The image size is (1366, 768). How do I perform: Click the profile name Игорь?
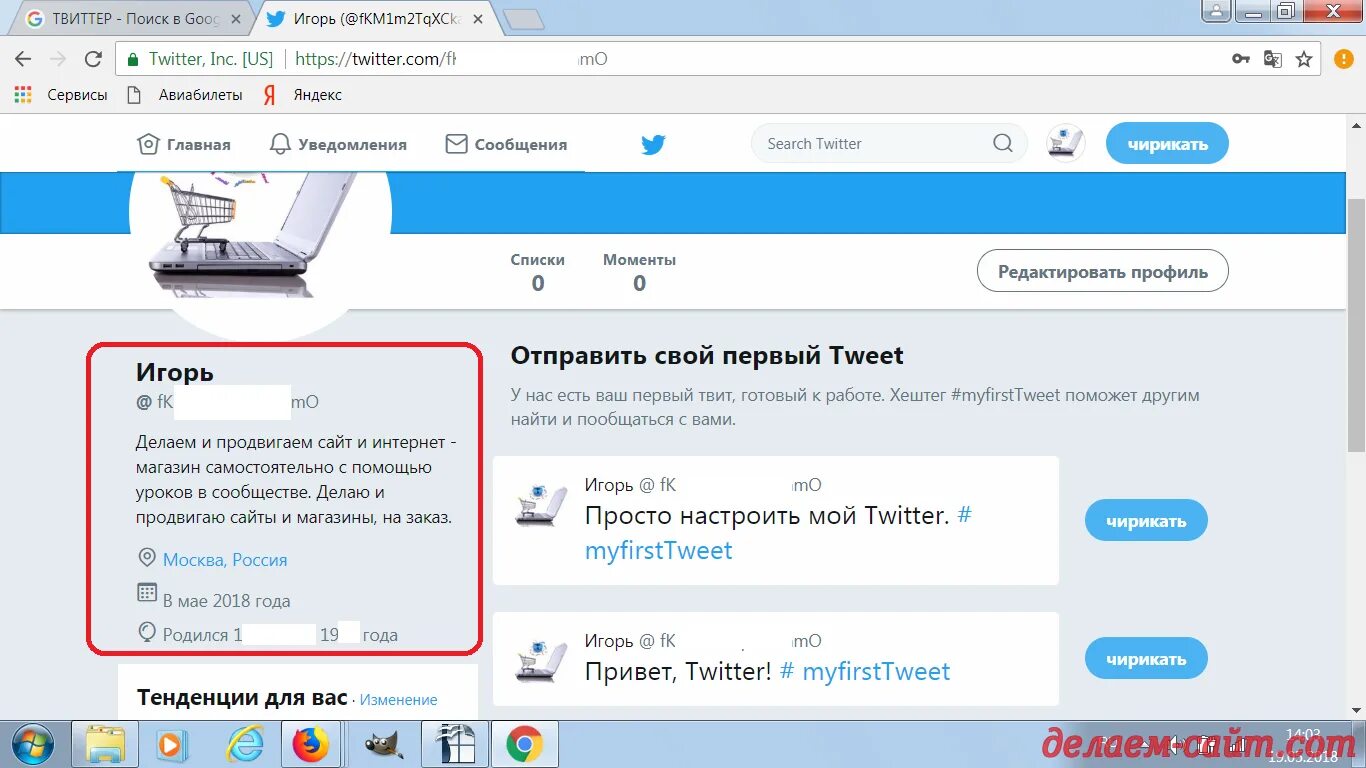tap(175, 372)
